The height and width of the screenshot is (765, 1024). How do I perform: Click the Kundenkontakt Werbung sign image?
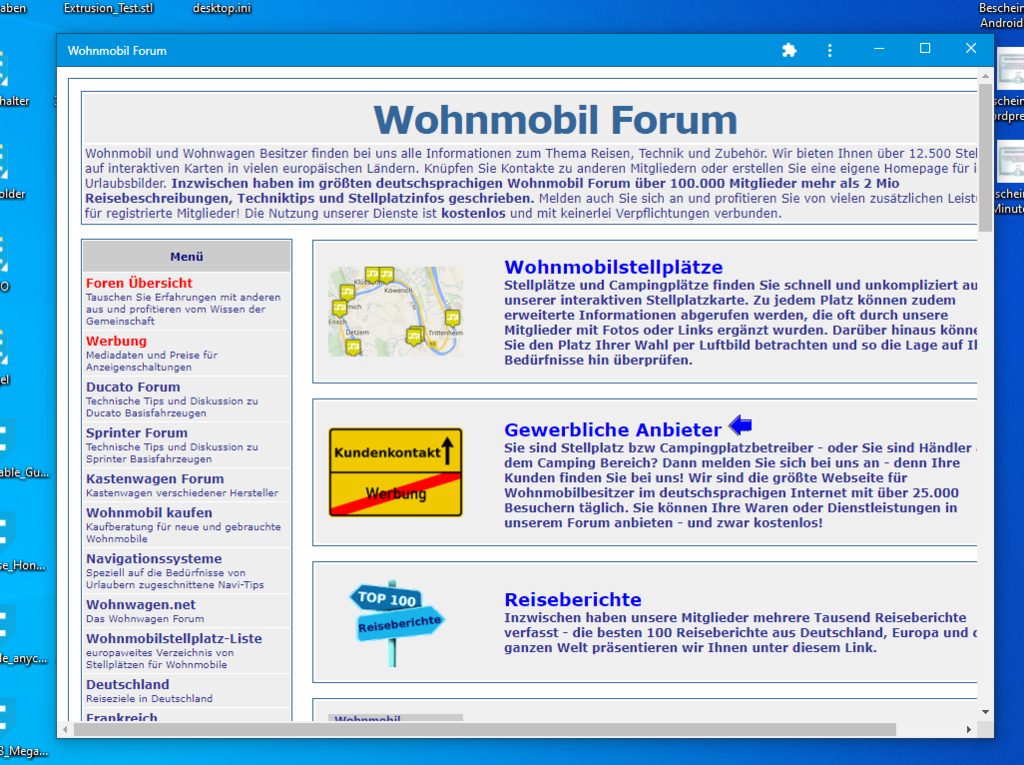(395, 472)
